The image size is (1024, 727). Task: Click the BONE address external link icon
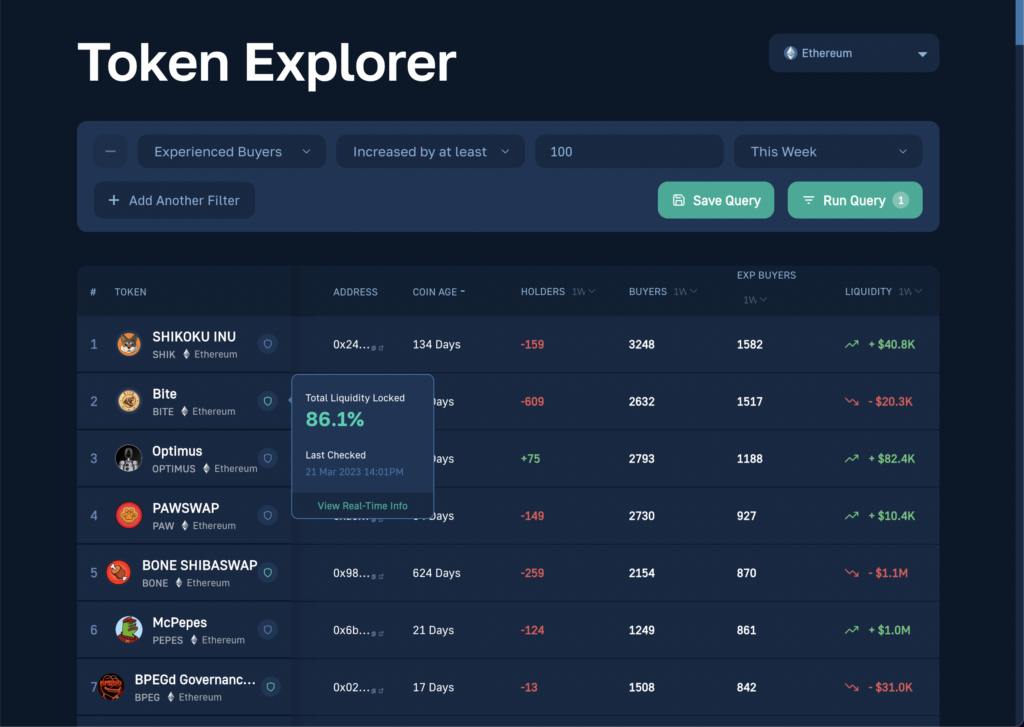pos(381,577)
